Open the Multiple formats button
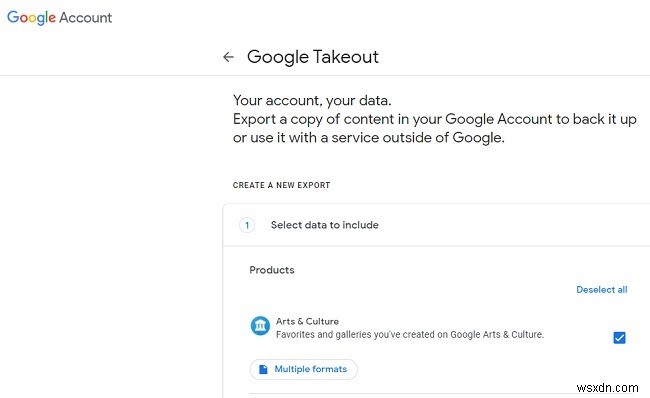Image resolution: width=650 pixels, height=398 pixels. [x=303, y=369]
